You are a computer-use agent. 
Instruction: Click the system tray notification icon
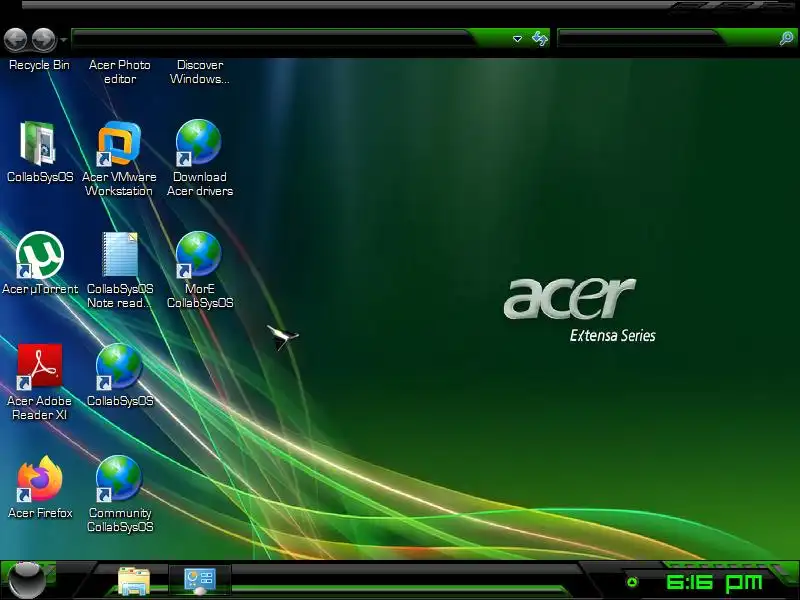[x=632, y=582]
